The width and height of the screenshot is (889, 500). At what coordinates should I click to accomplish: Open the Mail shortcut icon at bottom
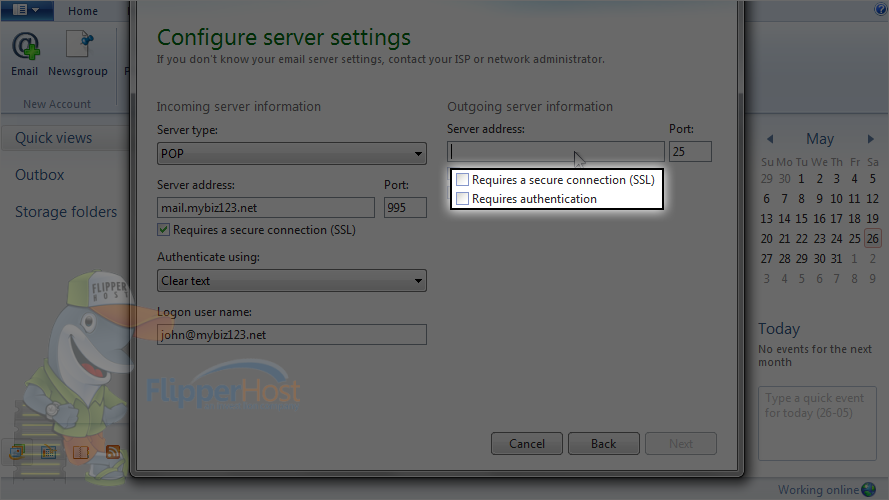point(17,452)
